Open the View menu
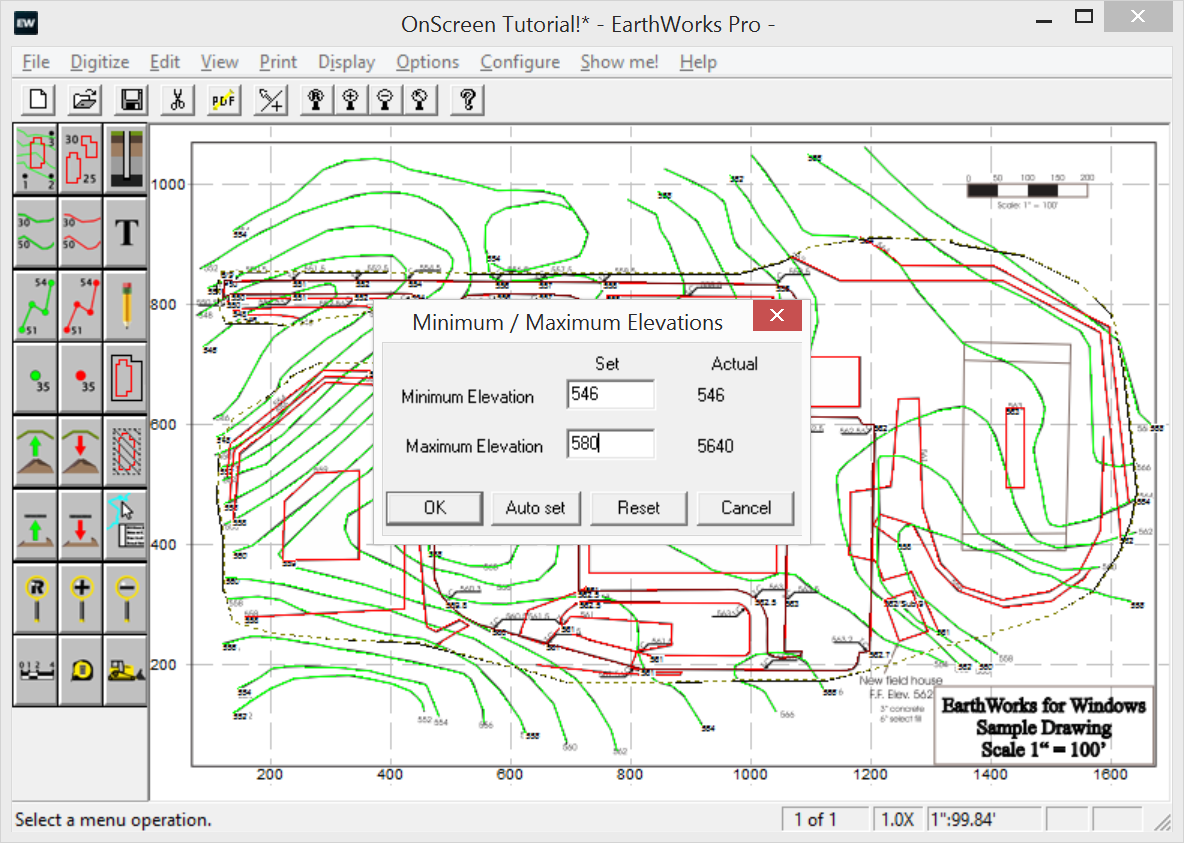Screen dimensions: 1184x843 (220, 62)
